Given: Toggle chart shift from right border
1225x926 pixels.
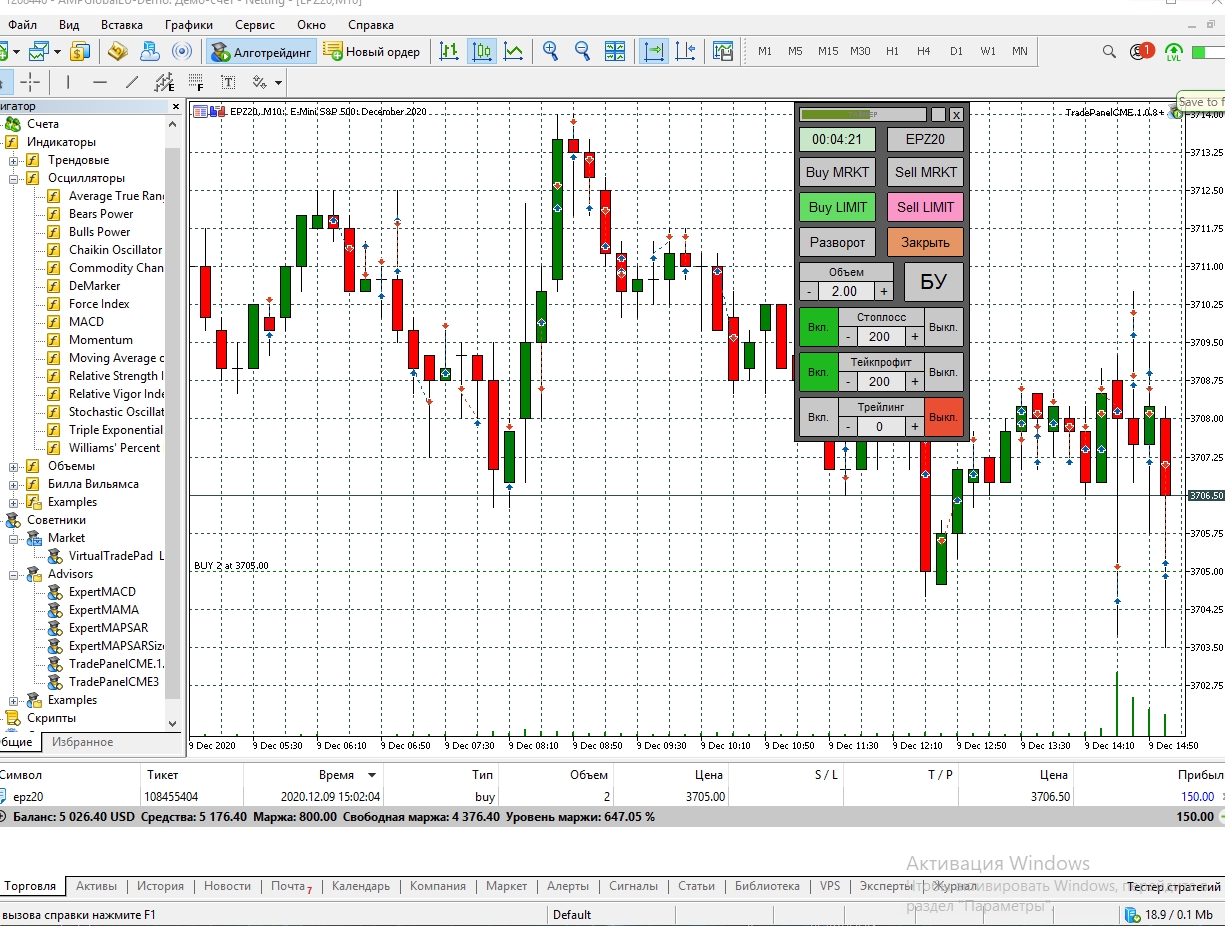Looking at the screenshot, I should pyautogui.click(x=685, y=51).
